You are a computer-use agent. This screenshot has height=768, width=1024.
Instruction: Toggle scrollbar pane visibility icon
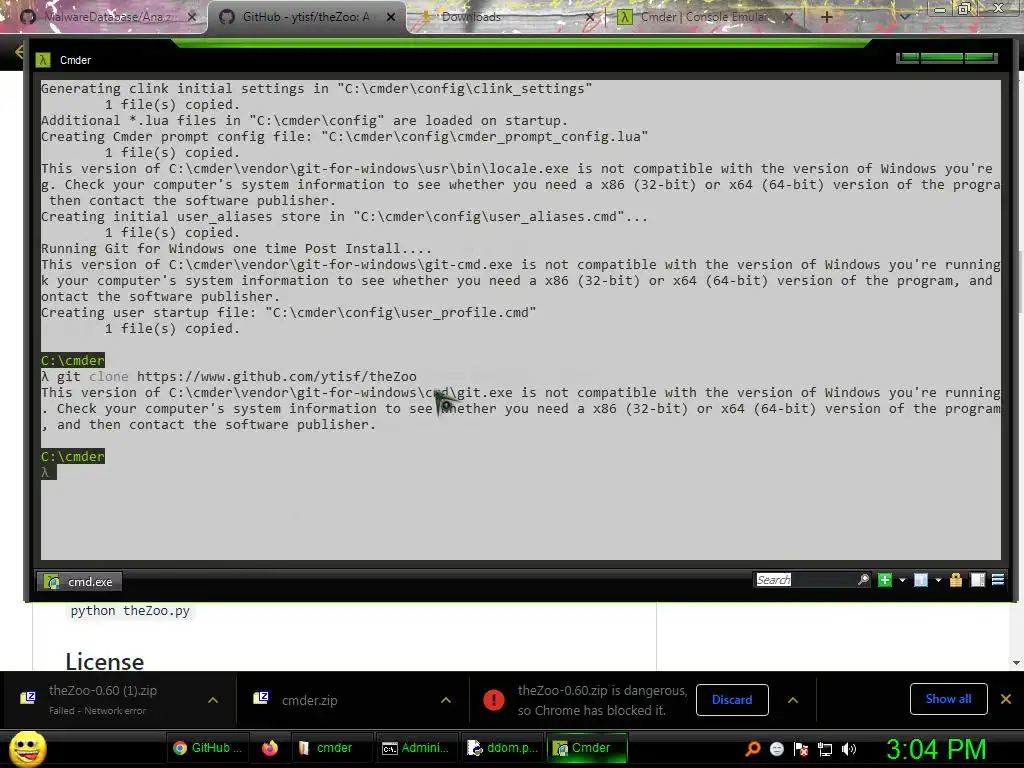pyautogui.click(x=978, y=580)
